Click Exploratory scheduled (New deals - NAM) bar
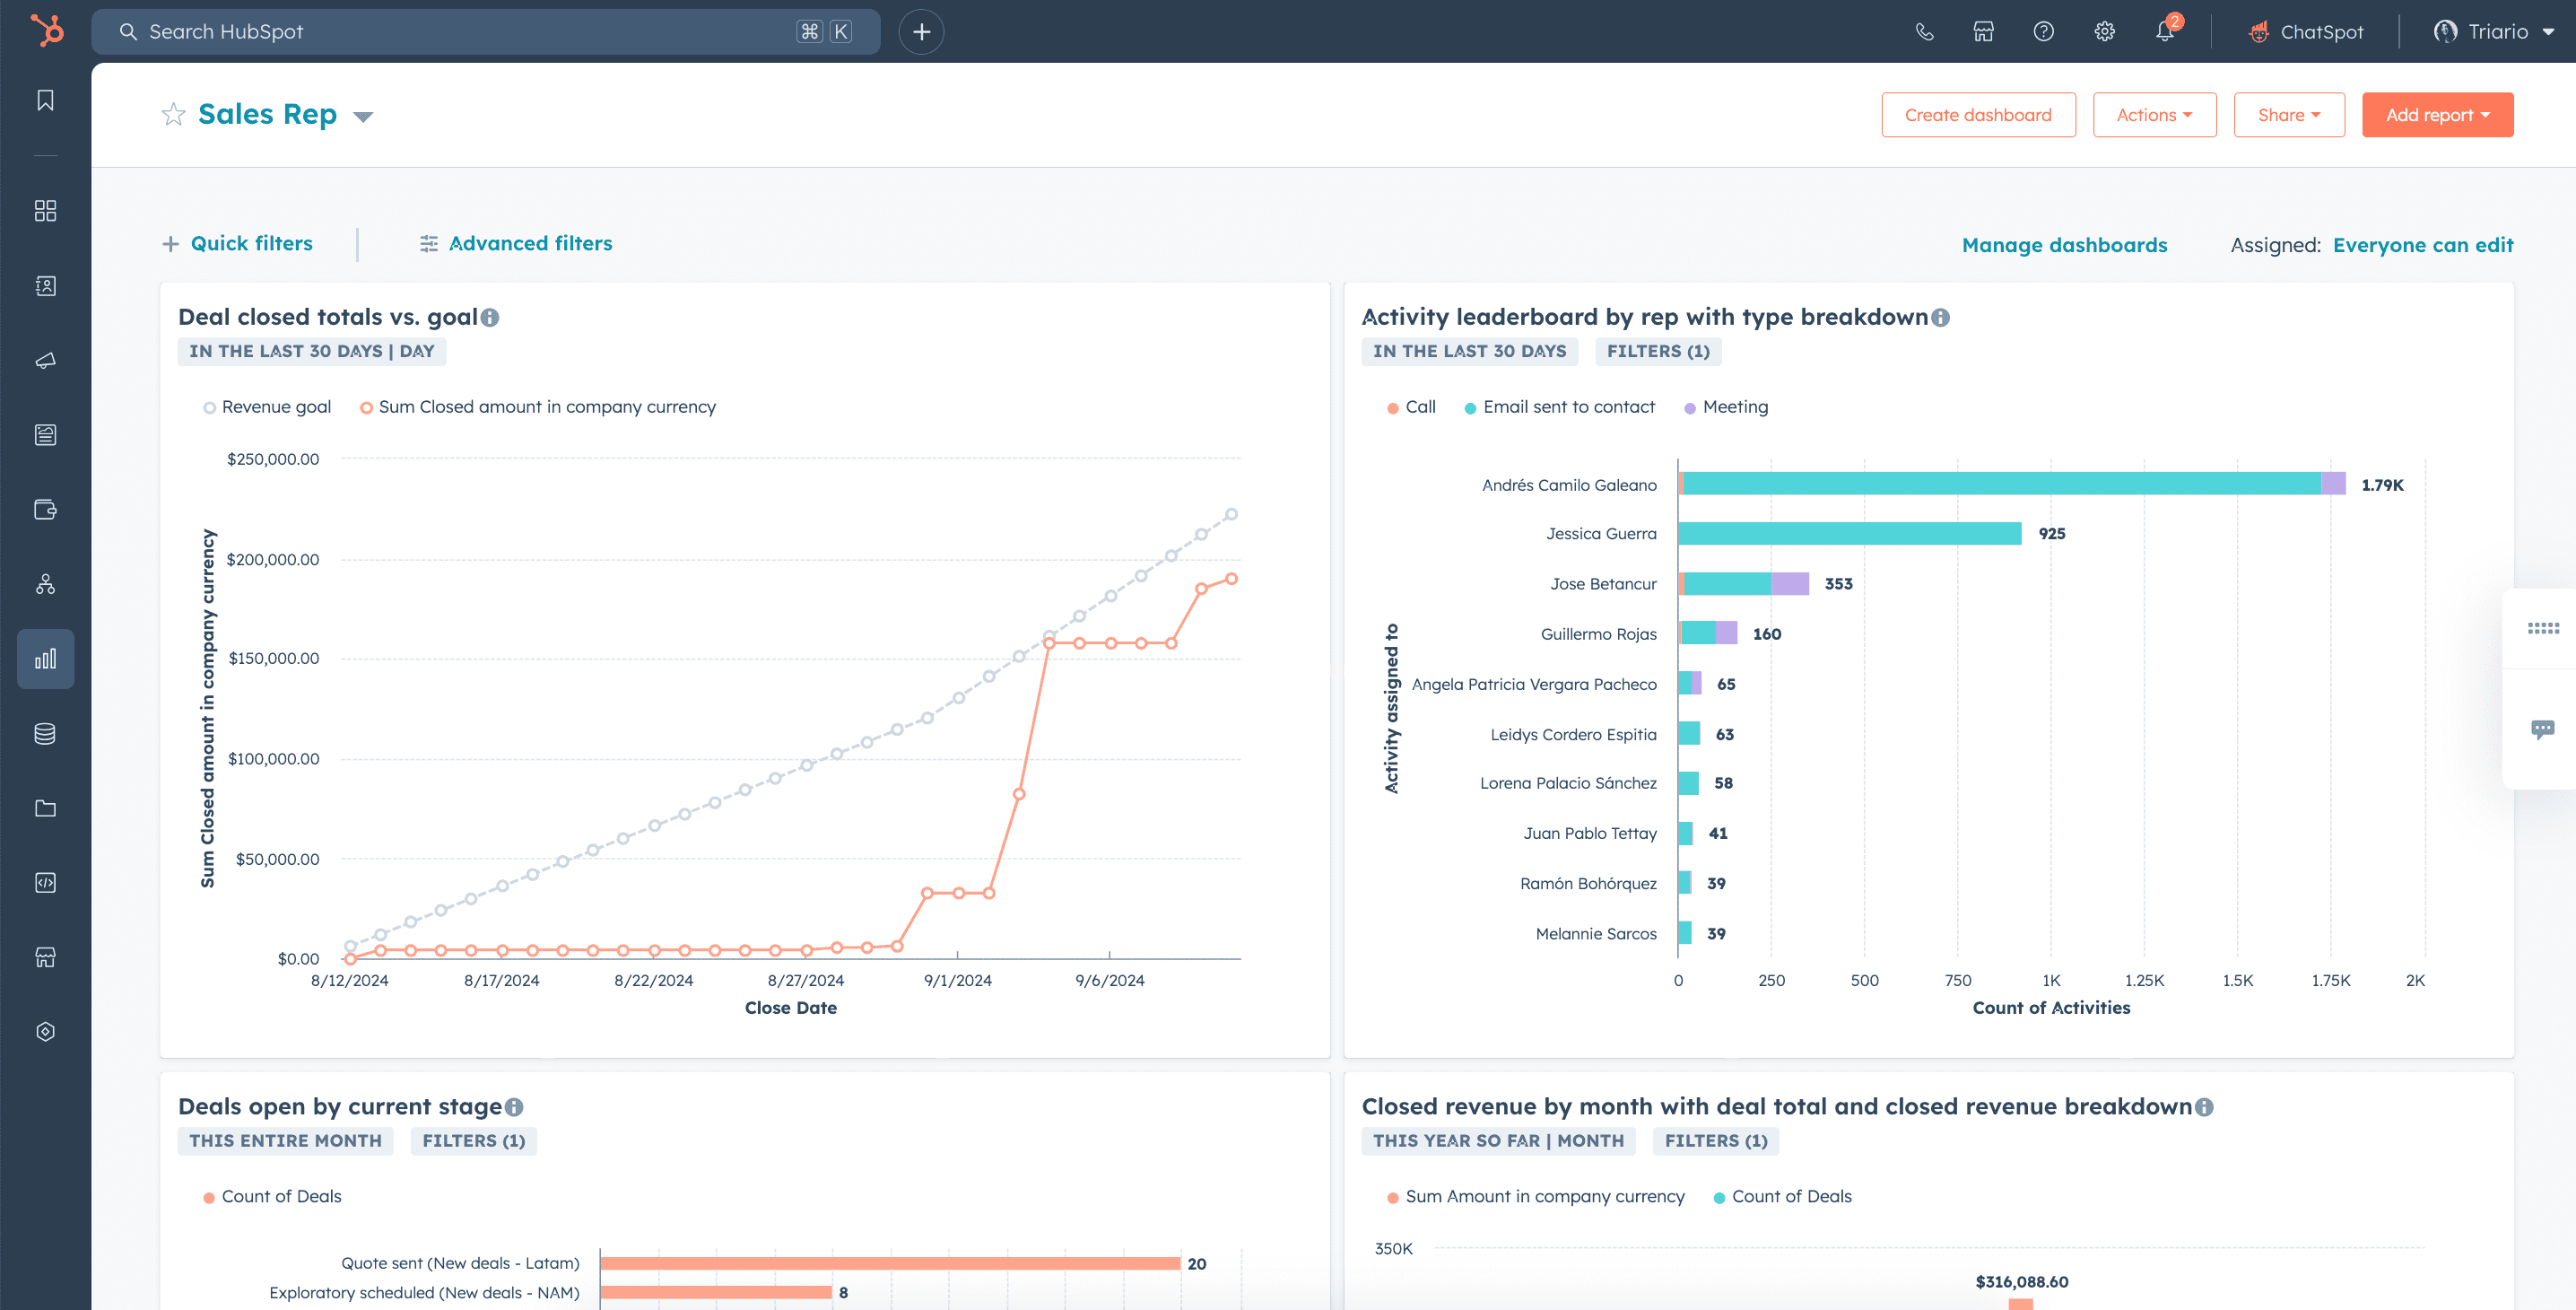The image size is (2576, 1310). click(x=716, y=1293)
